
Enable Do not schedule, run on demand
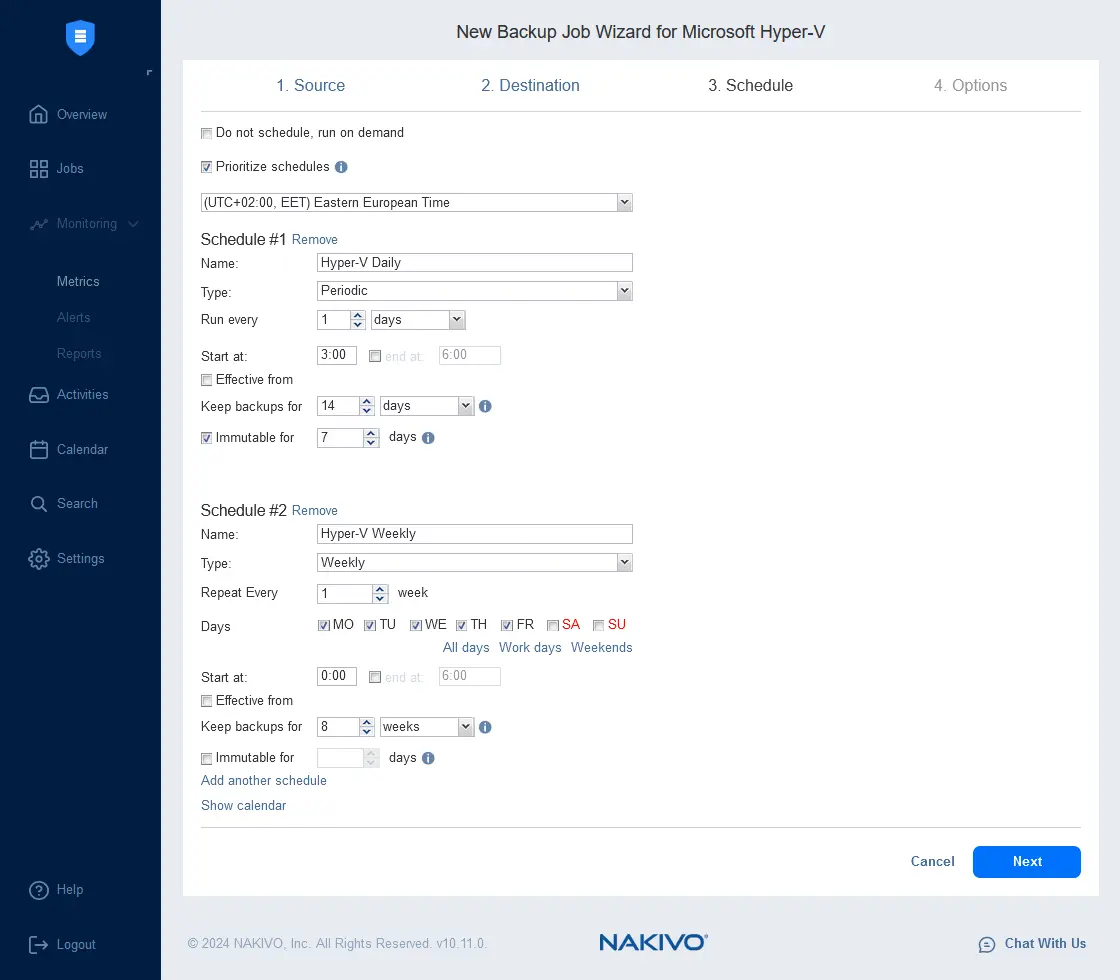click(206, 134)
